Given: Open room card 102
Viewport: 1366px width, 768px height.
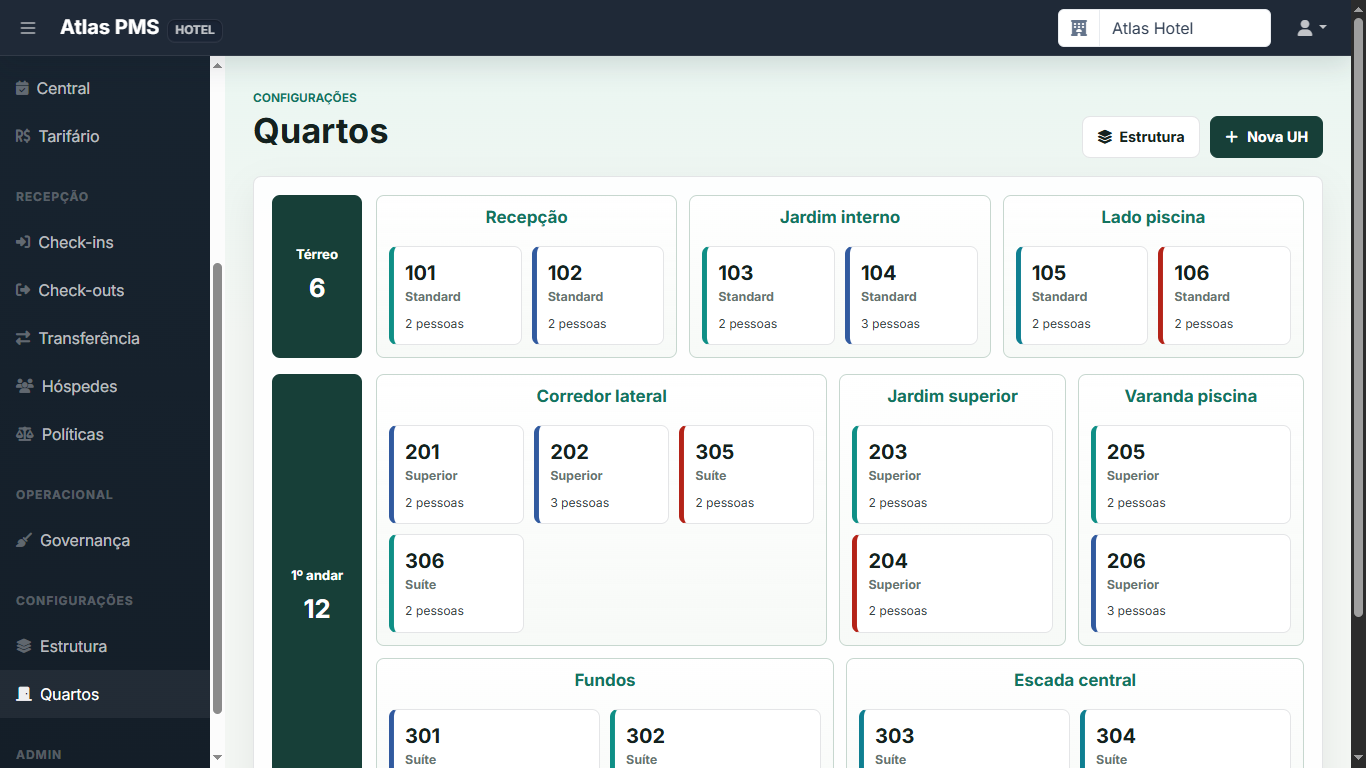Looking at the screenshot, I should 598,296.
